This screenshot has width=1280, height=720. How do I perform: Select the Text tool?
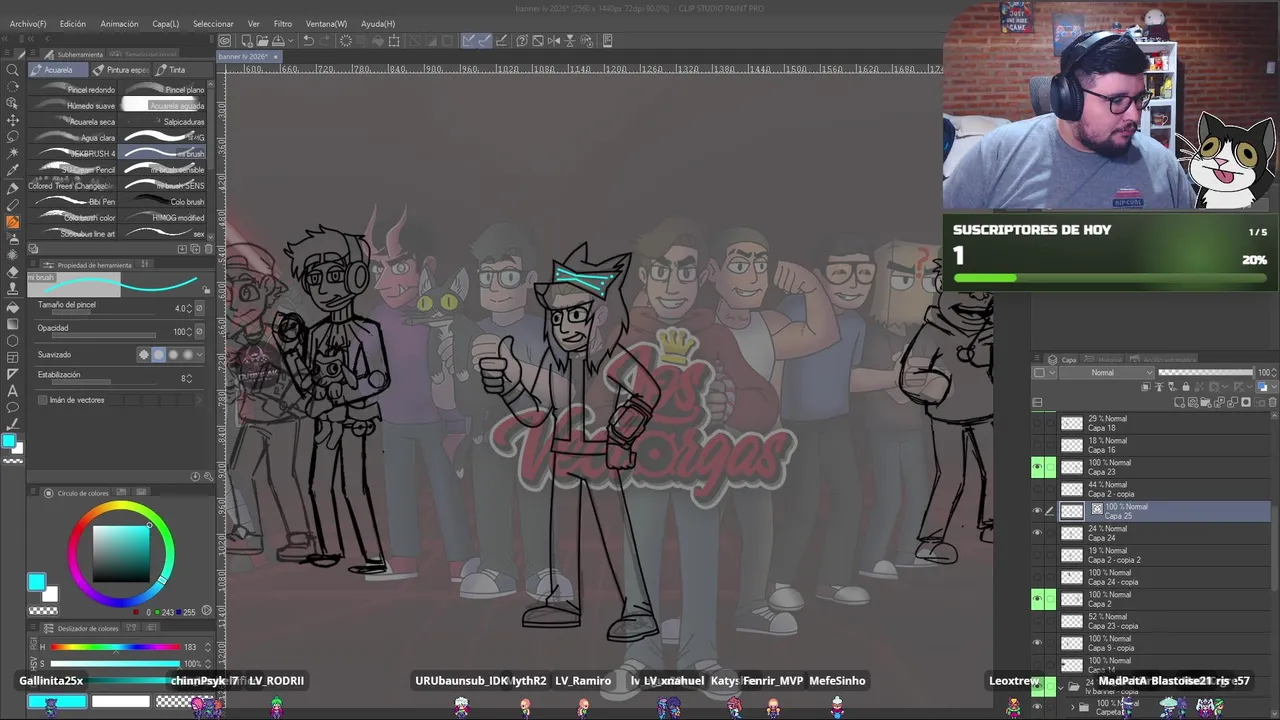click(x=13, y=391)
